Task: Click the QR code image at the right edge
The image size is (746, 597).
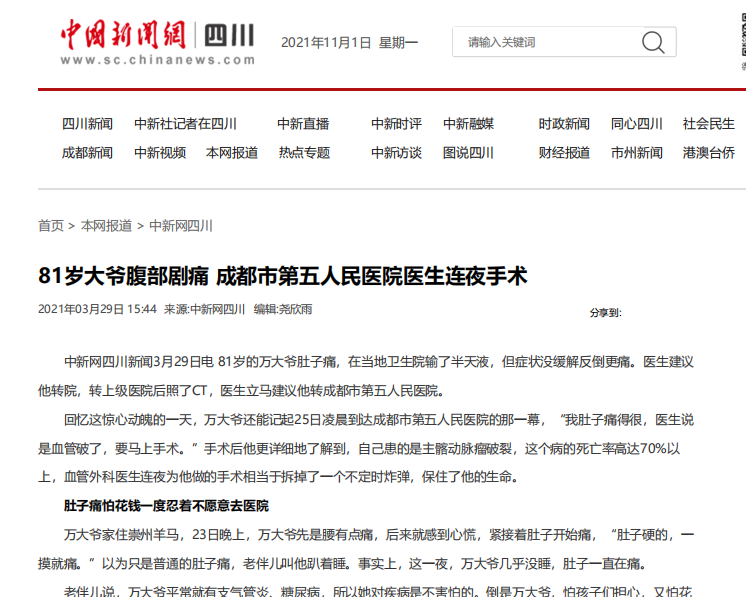Action: point(743,36)
